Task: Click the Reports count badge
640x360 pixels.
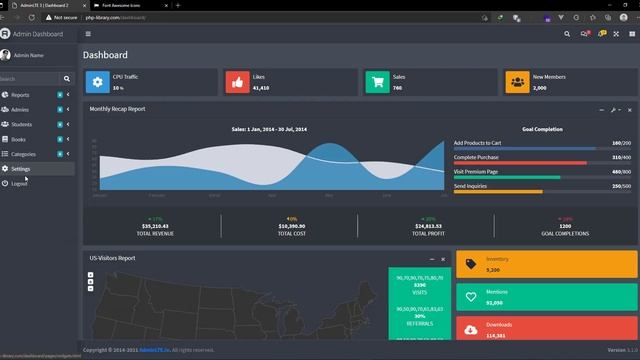Action: [60, 95]
